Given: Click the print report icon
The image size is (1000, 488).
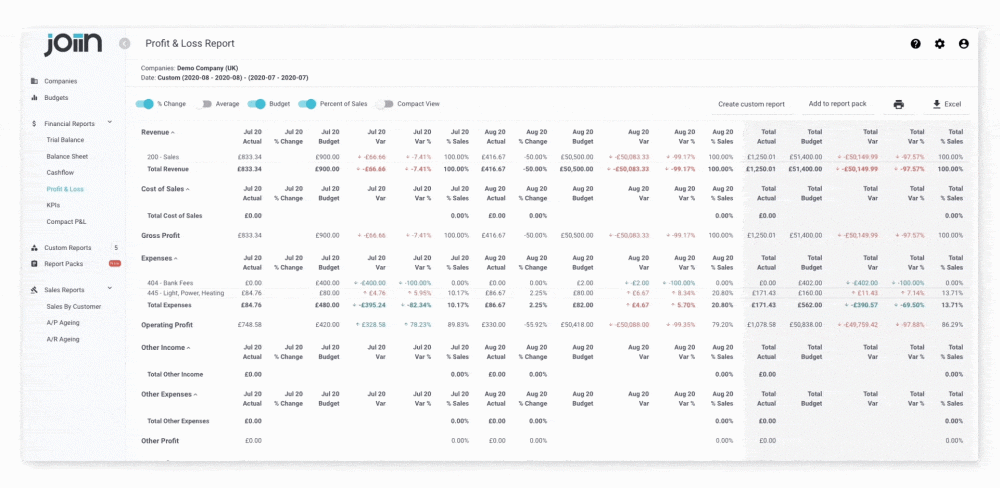Looking at the screenshot, I should [x=899, y=104].
